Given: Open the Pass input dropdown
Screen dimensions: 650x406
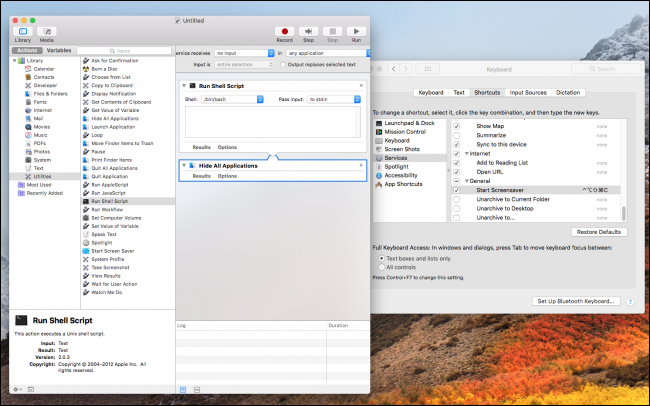Looking at the screenshot, I should (334, 99).
